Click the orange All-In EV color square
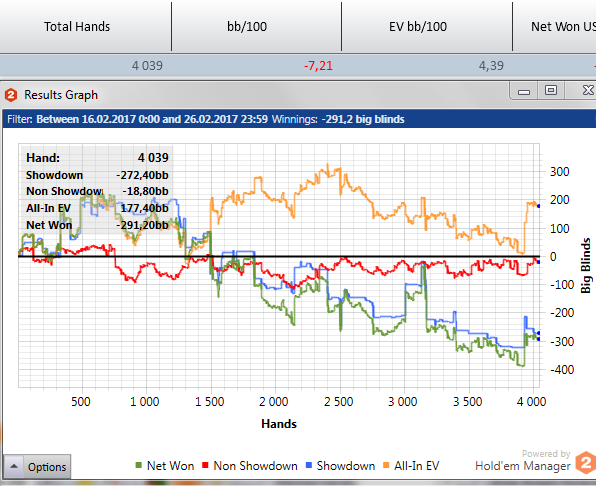 386,465
